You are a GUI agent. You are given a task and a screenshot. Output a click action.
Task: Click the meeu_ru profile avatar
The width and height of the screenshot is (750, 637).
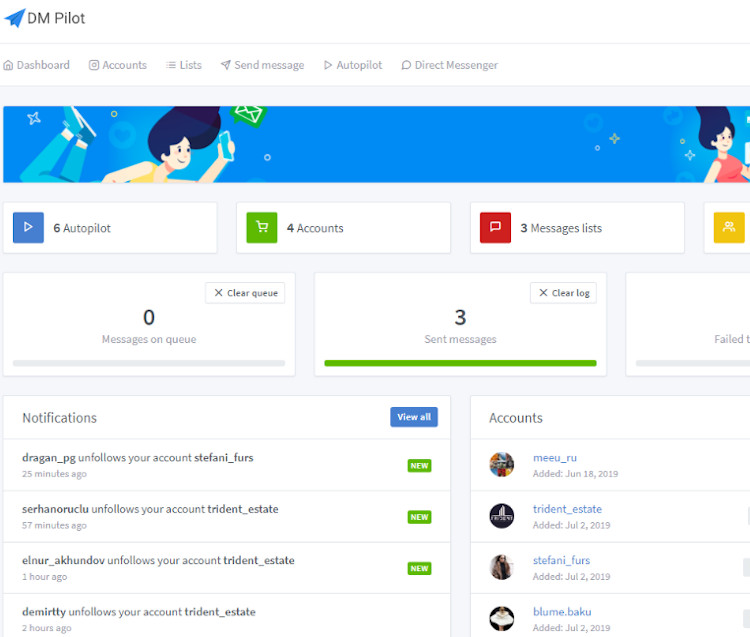click(x=502, y=464)
